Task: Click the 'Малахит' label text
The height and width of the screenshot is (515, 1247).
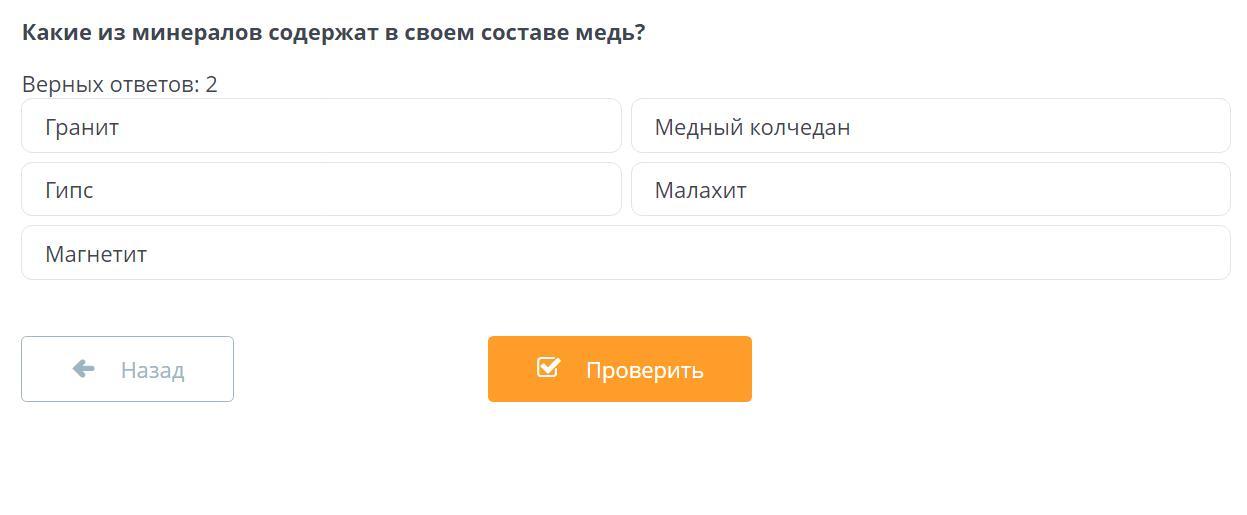Action: pos(700,190)
